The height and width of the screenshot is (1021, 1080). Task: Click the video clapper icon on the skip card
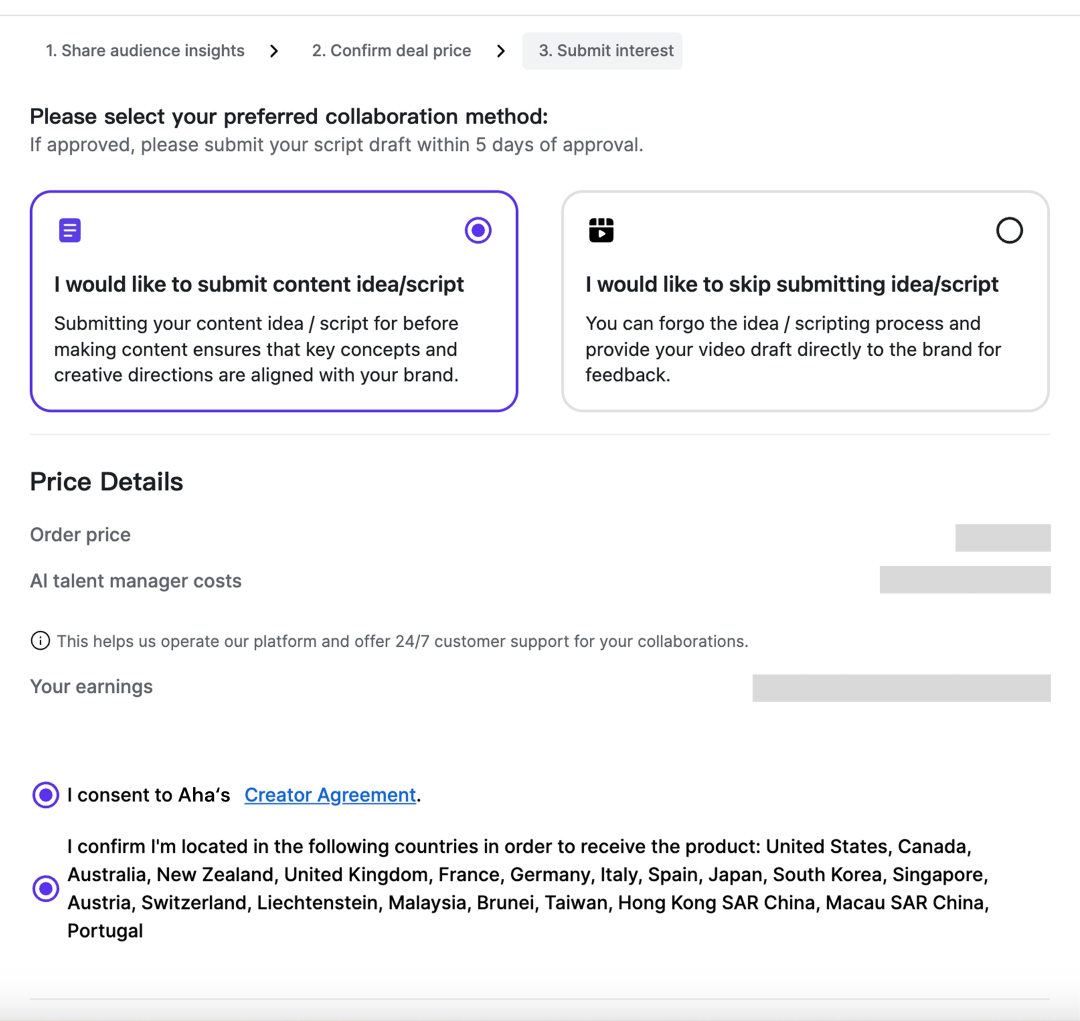point(601,230)
